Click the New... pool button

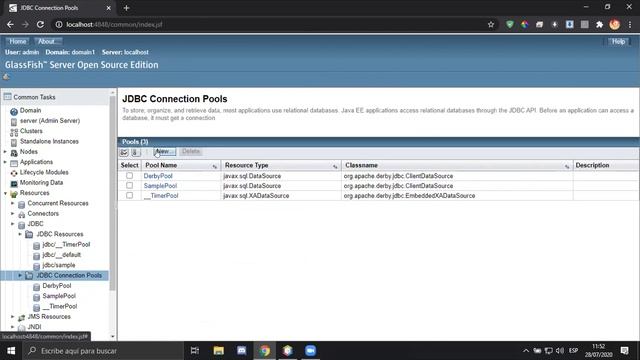click(165, 152)
